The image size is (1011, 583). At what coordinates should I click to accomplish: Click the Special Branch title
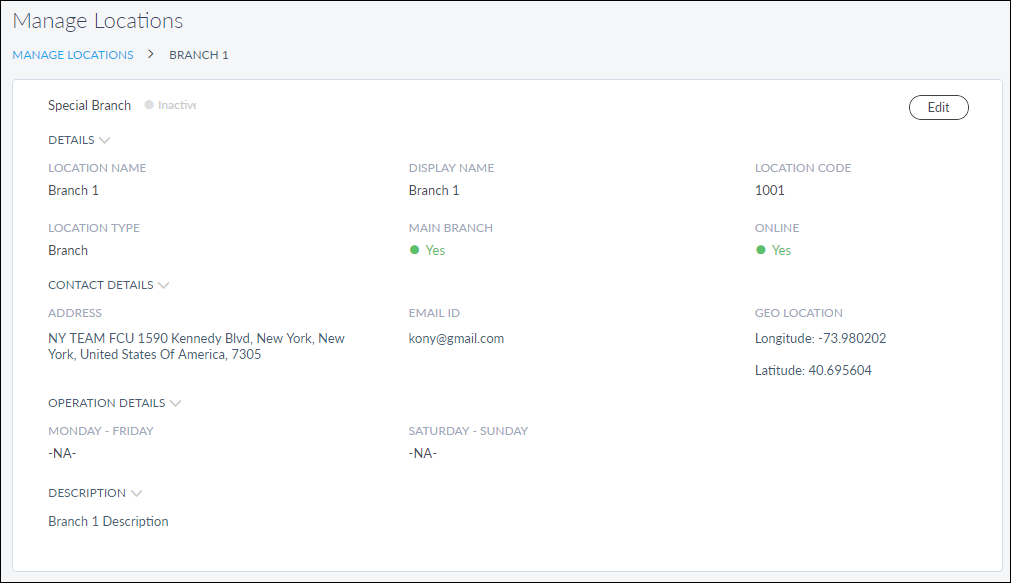click(89, 105)
